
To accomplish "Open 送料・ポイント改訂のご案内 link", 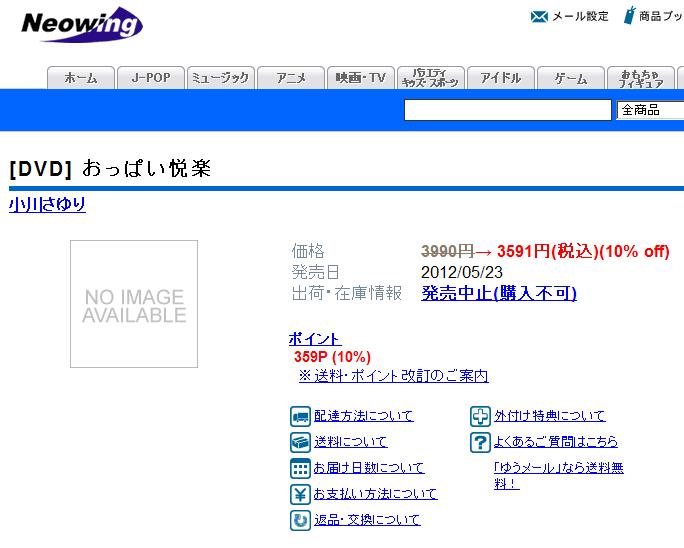I will pos(393,376).
